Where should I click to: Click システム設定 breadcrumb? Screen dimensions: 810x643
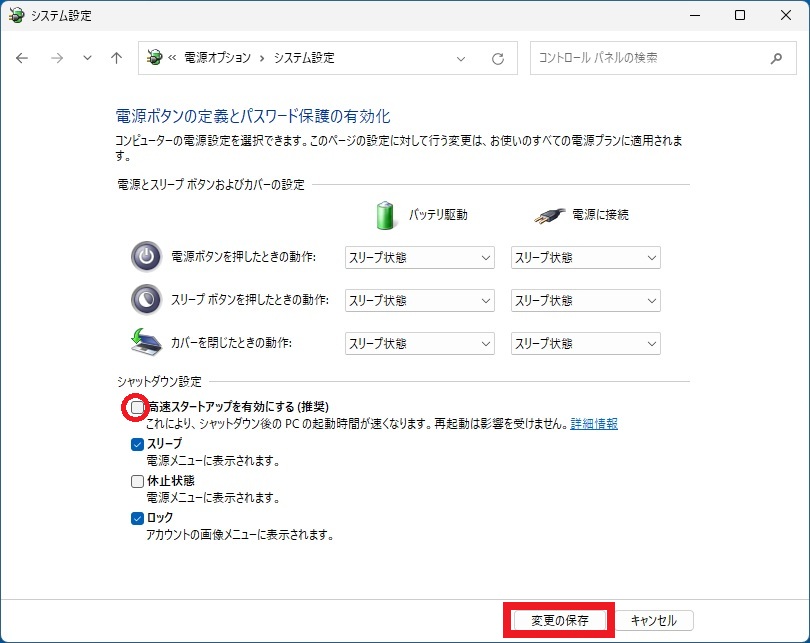(304, 57)
